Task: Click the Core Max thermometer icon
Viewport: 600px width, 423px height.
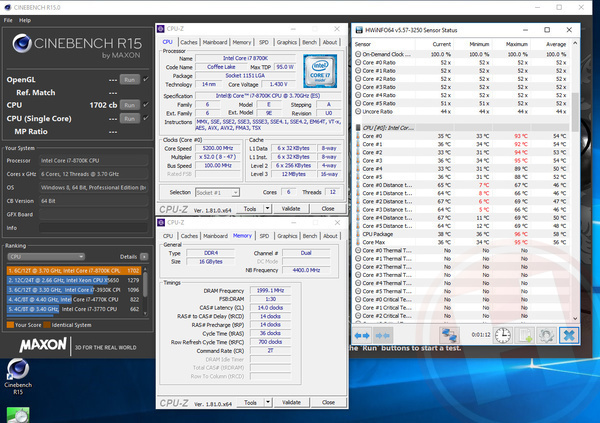Action: click(358, 242)
